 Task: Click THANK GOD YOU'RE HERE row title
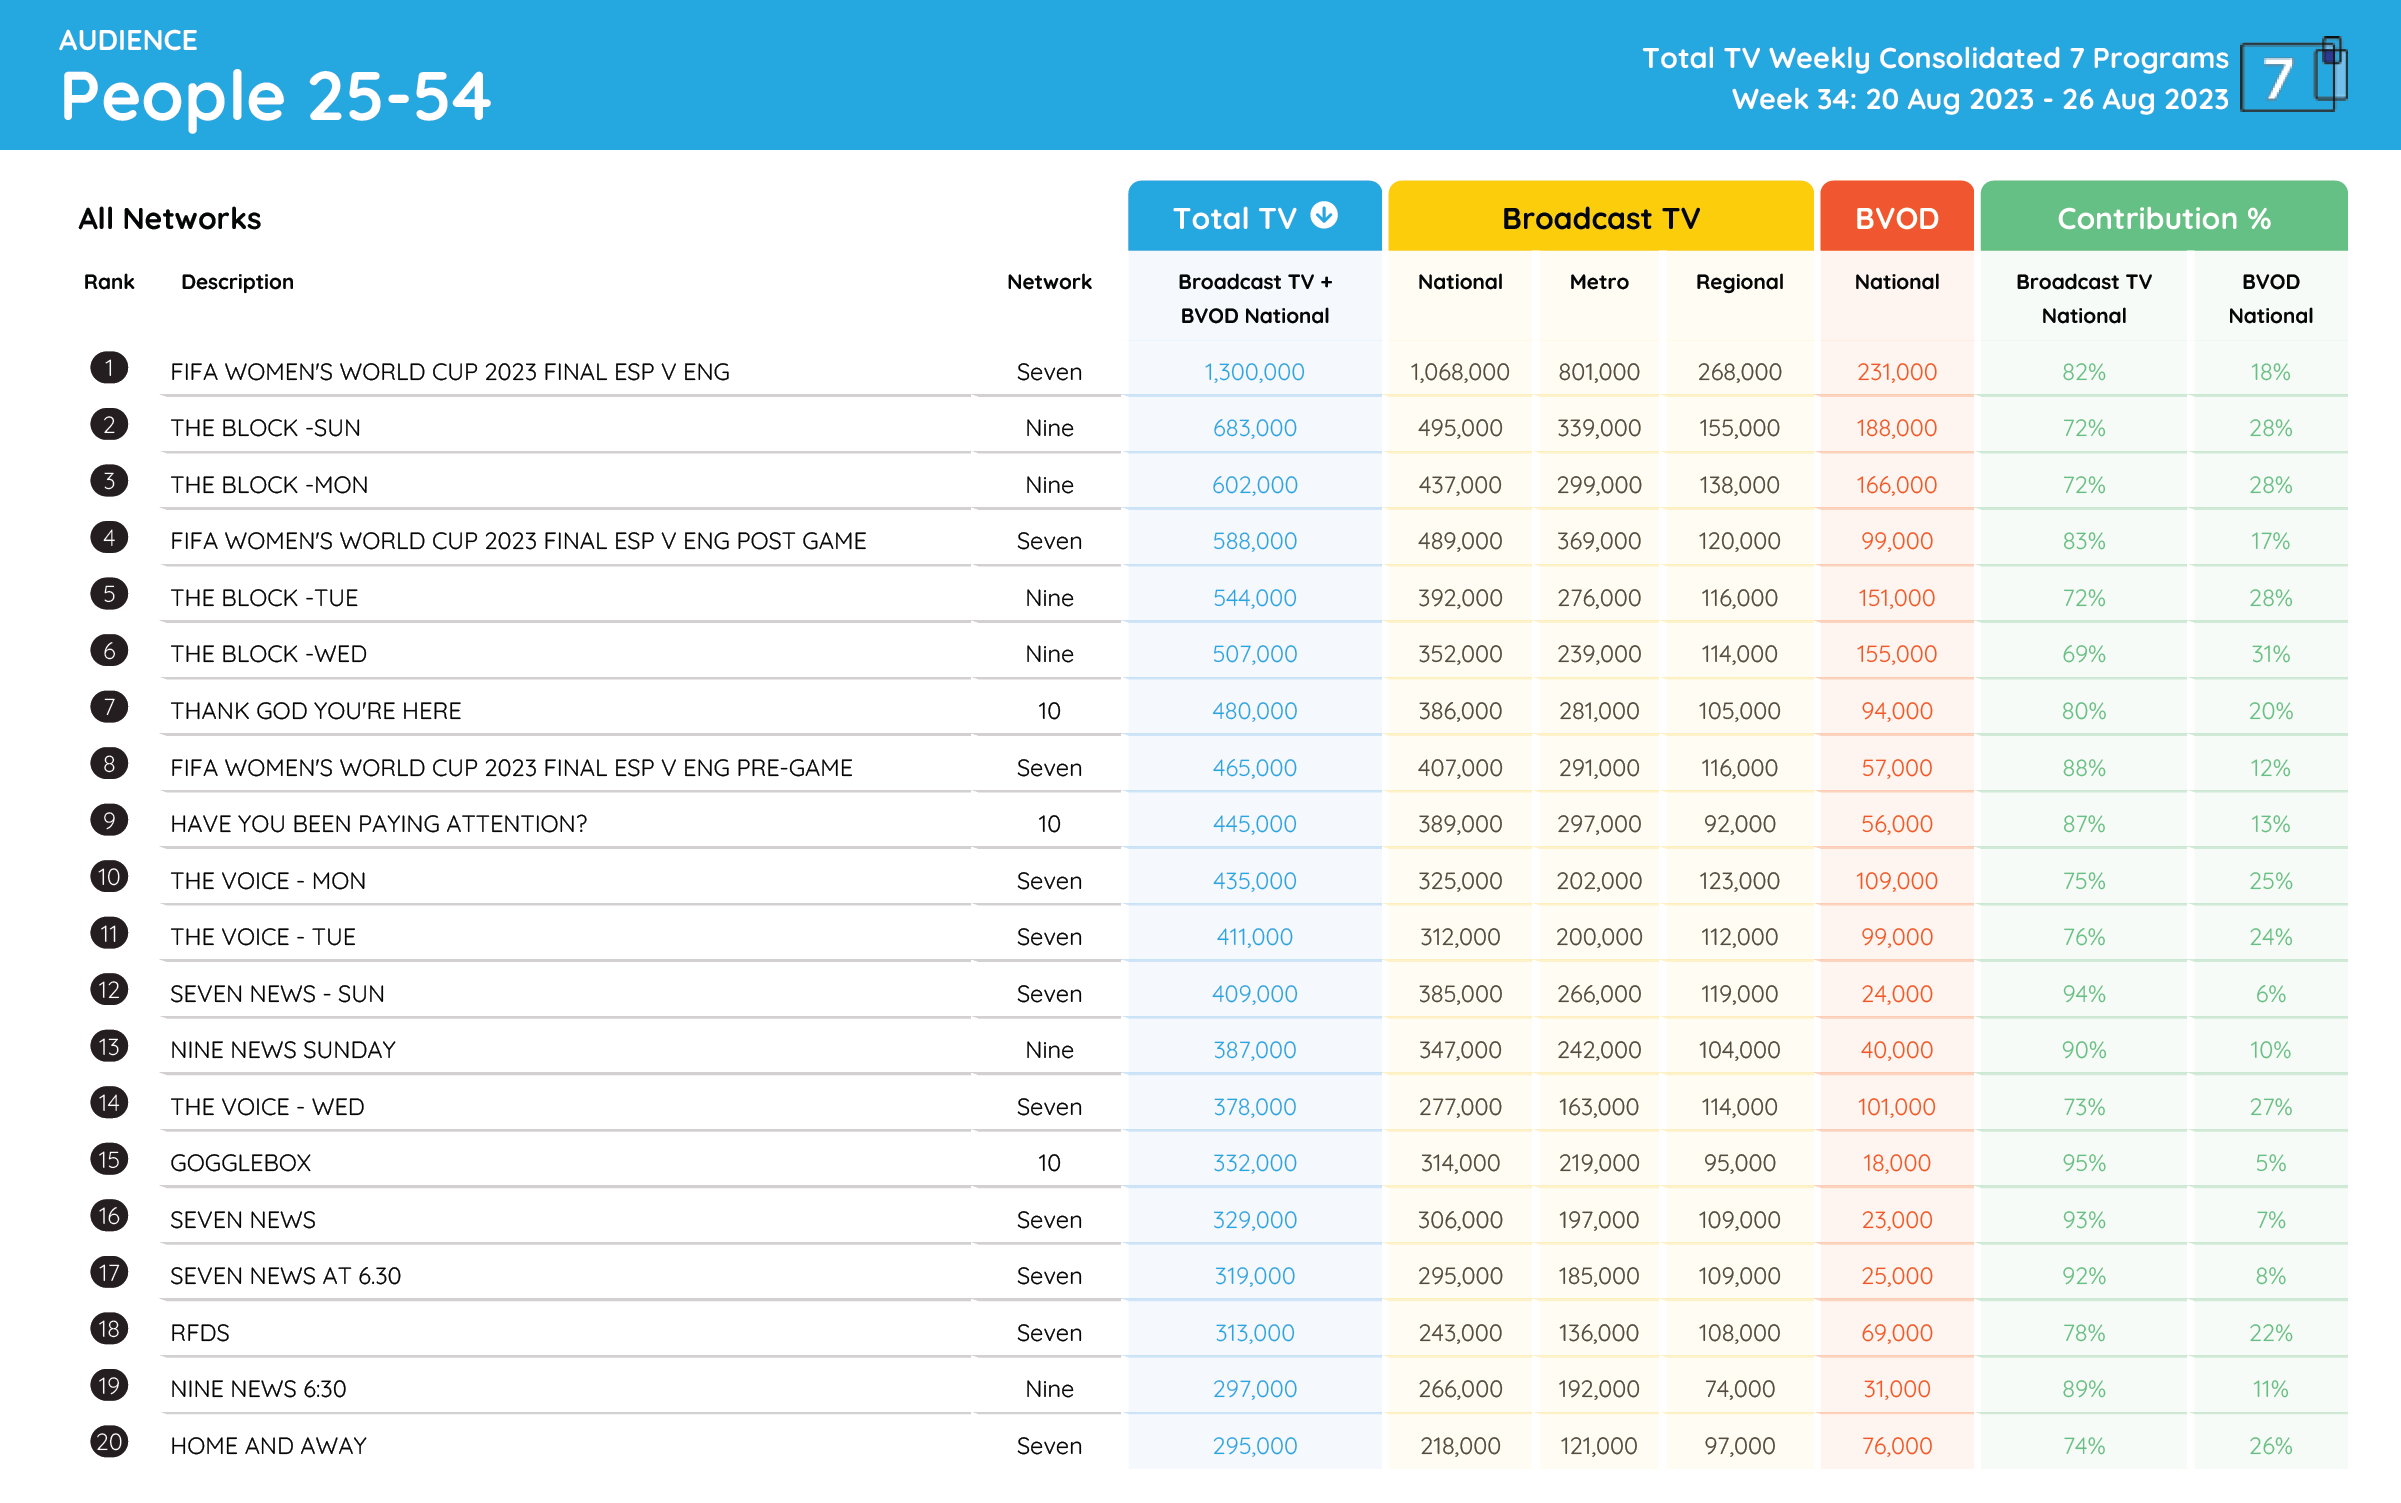(x=315, y=711)
